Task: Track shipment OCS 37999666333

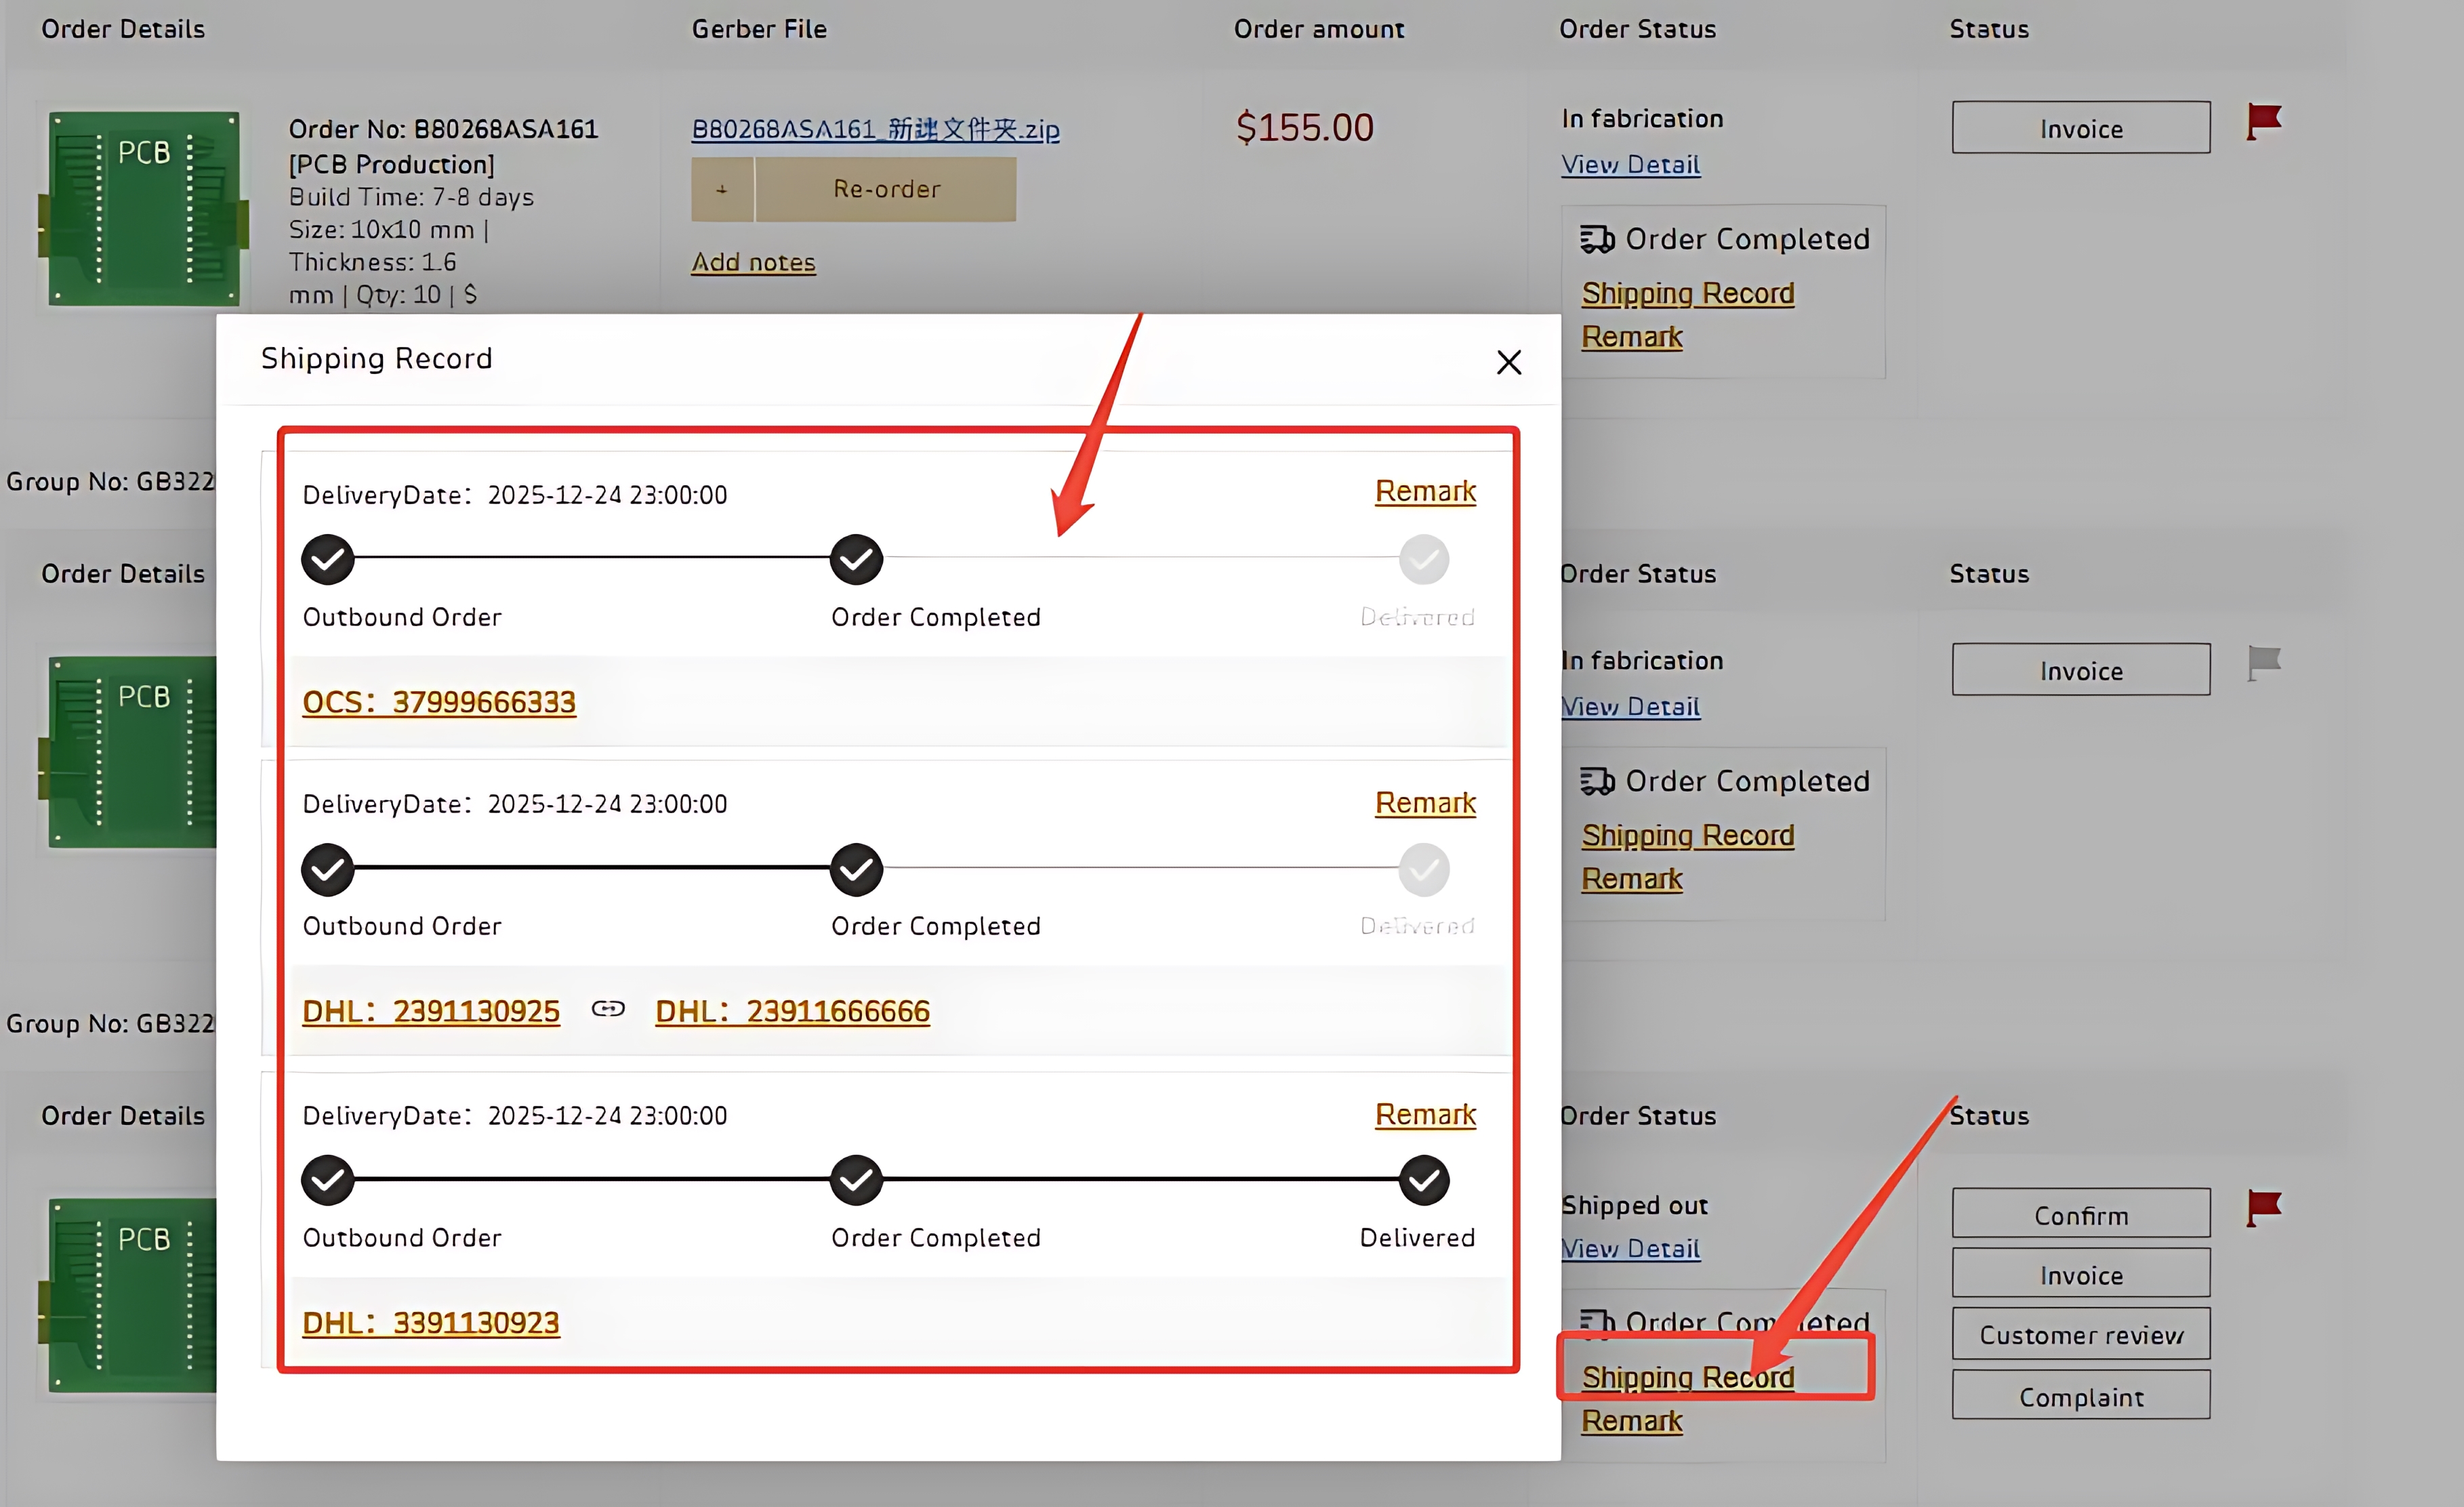Action: (439, 701)
